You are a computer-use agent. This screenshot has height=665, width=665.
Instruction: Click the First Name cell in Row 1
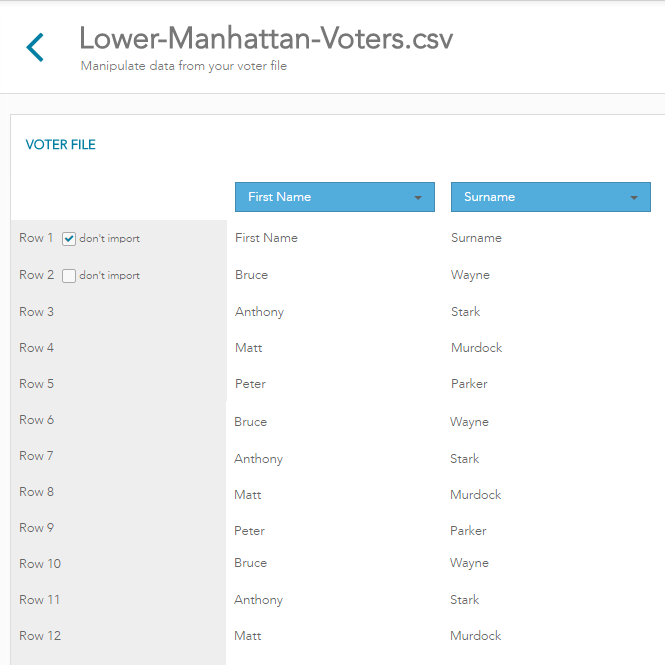pyautogui.click(x=266, y=238)
